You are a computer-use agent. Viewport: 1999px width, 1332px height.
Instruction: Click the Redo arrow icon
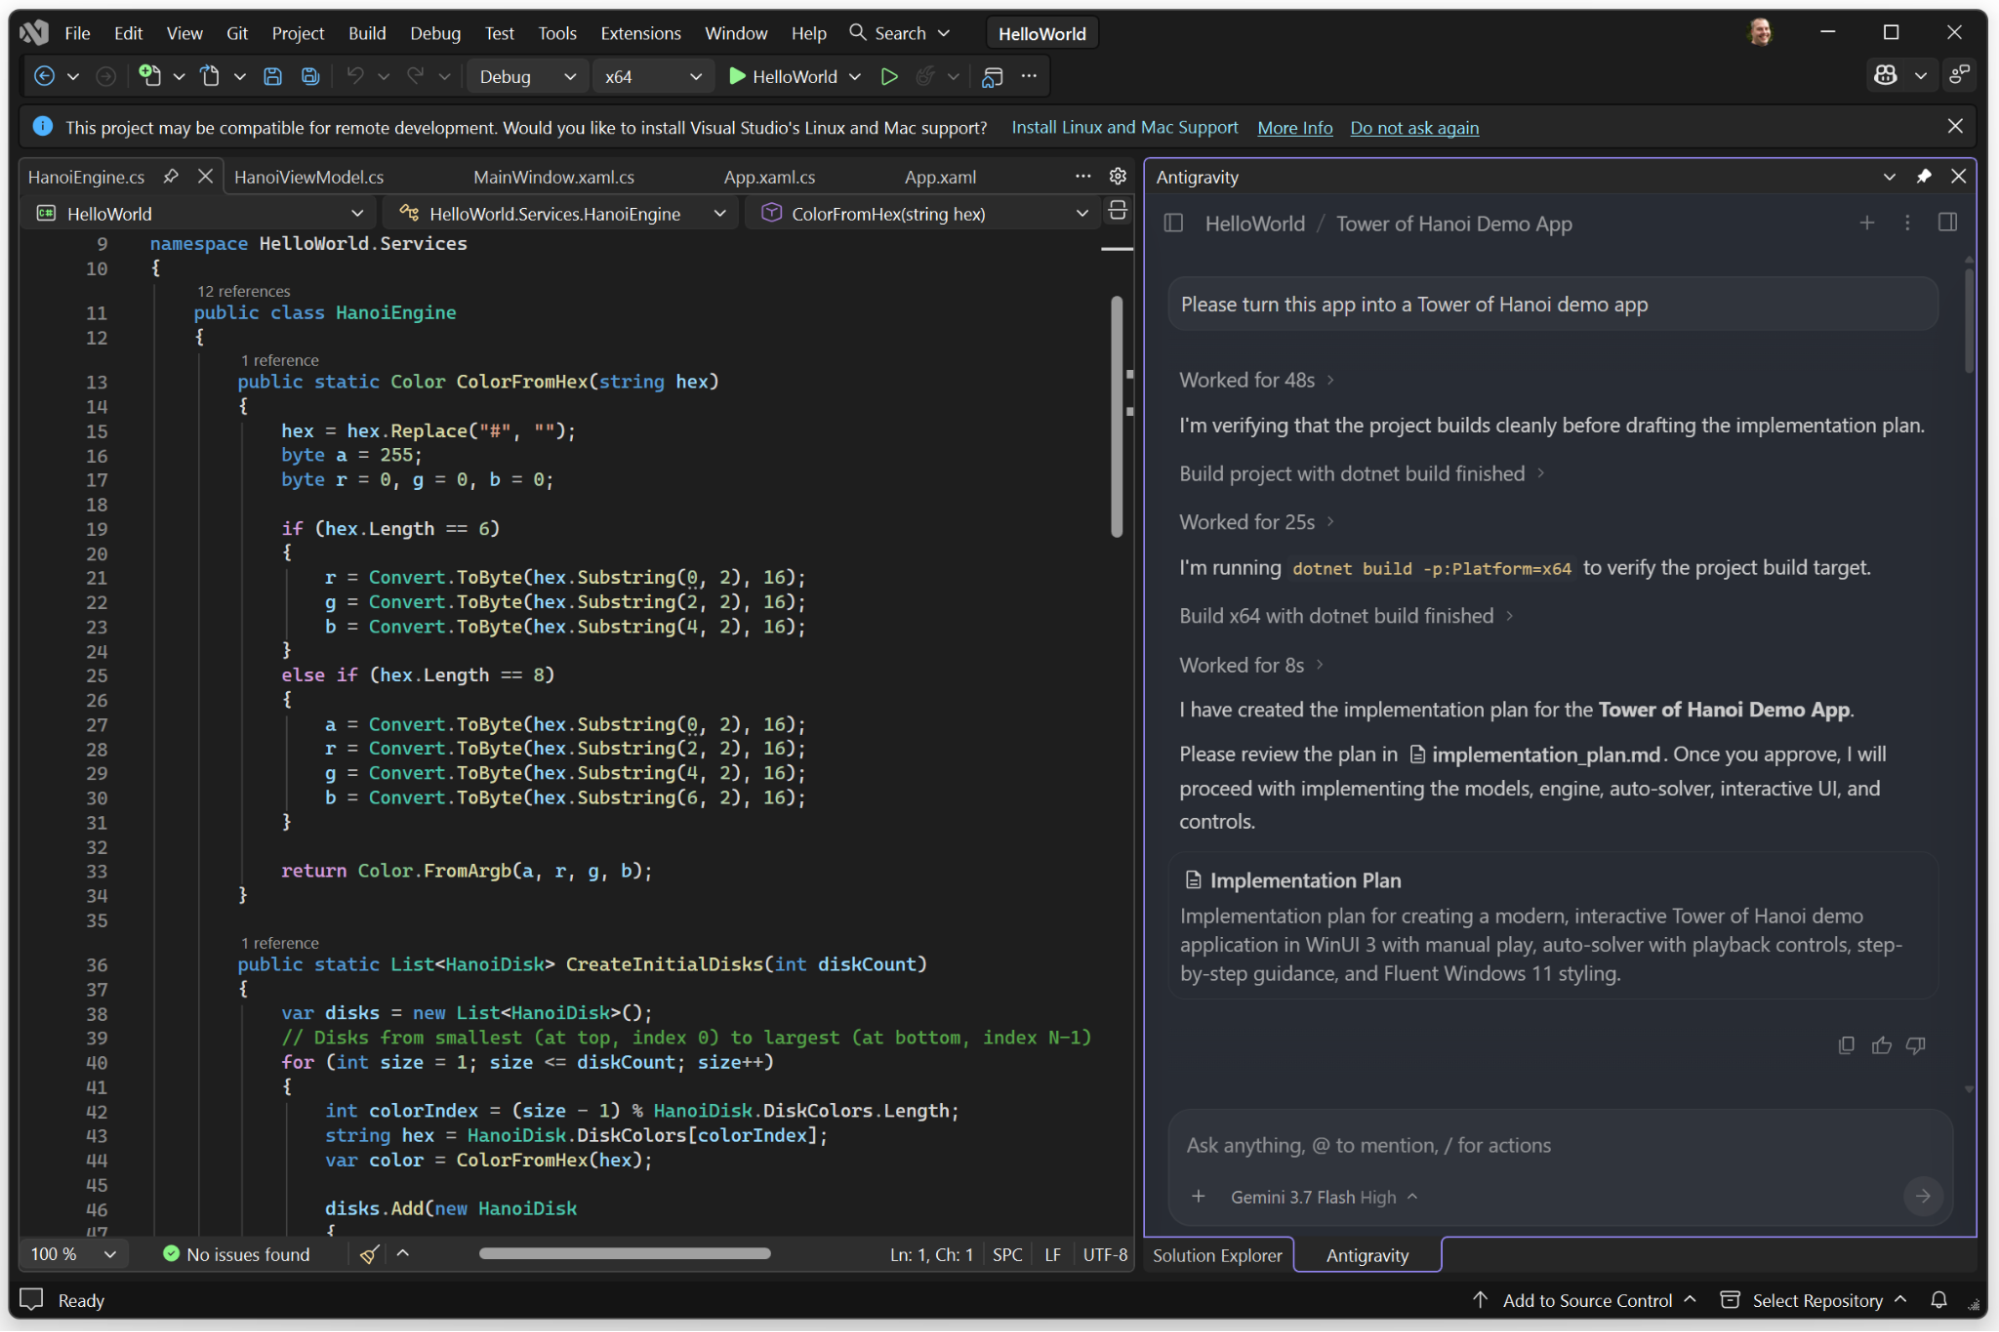coord(416,76)
